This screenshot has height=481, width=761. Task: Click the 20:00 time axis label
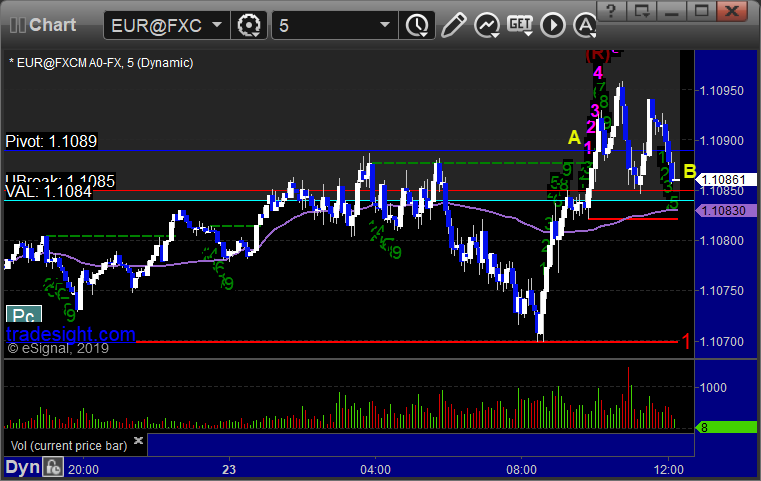click(83, 470)
